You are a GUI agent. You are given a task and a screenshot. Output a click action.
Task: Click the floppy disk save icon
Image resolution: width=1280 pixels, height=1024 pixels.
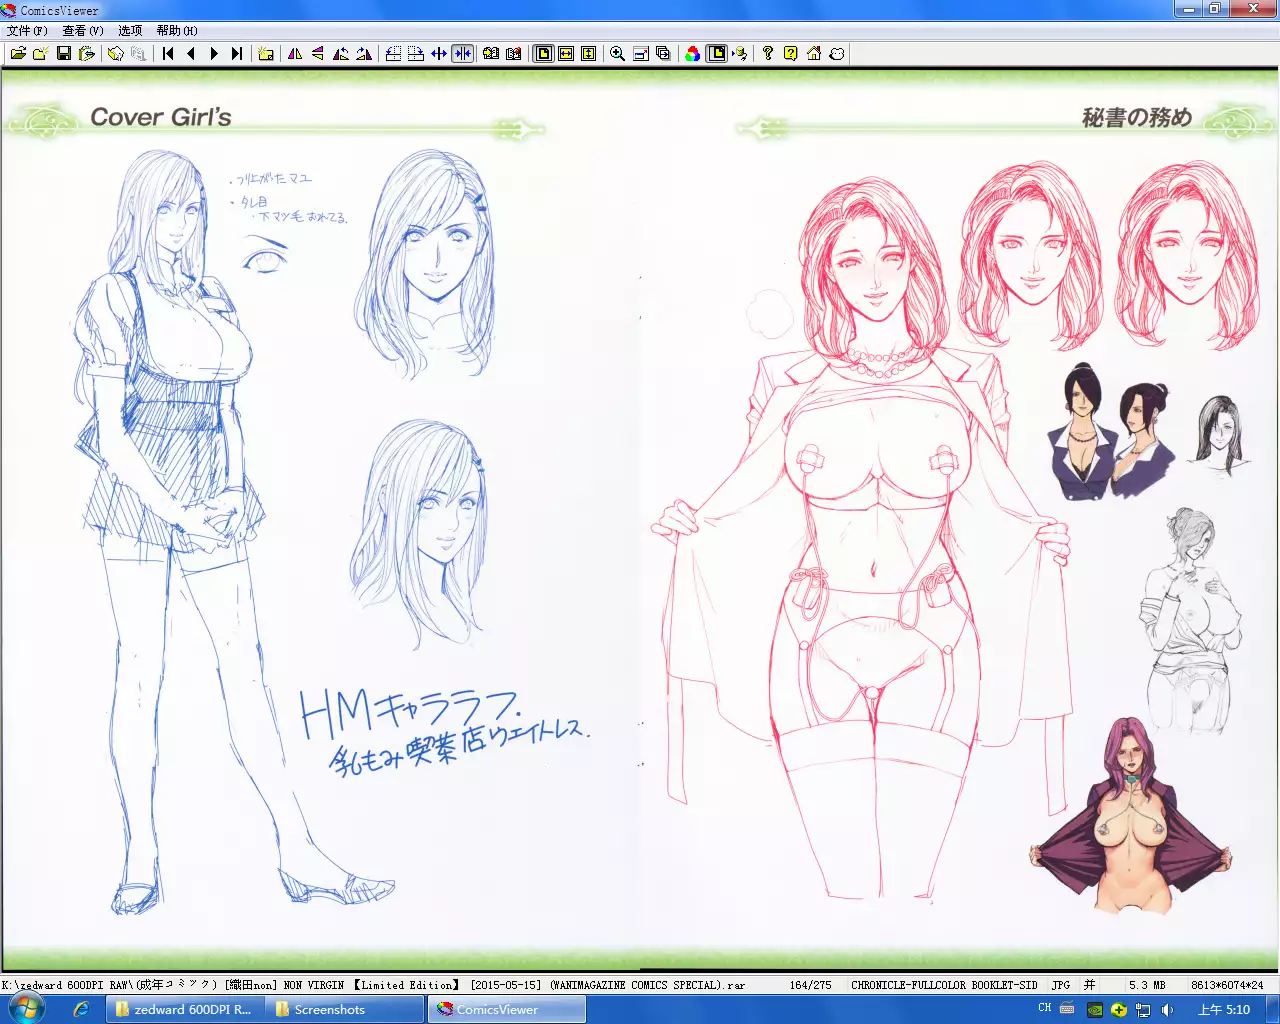64,54
